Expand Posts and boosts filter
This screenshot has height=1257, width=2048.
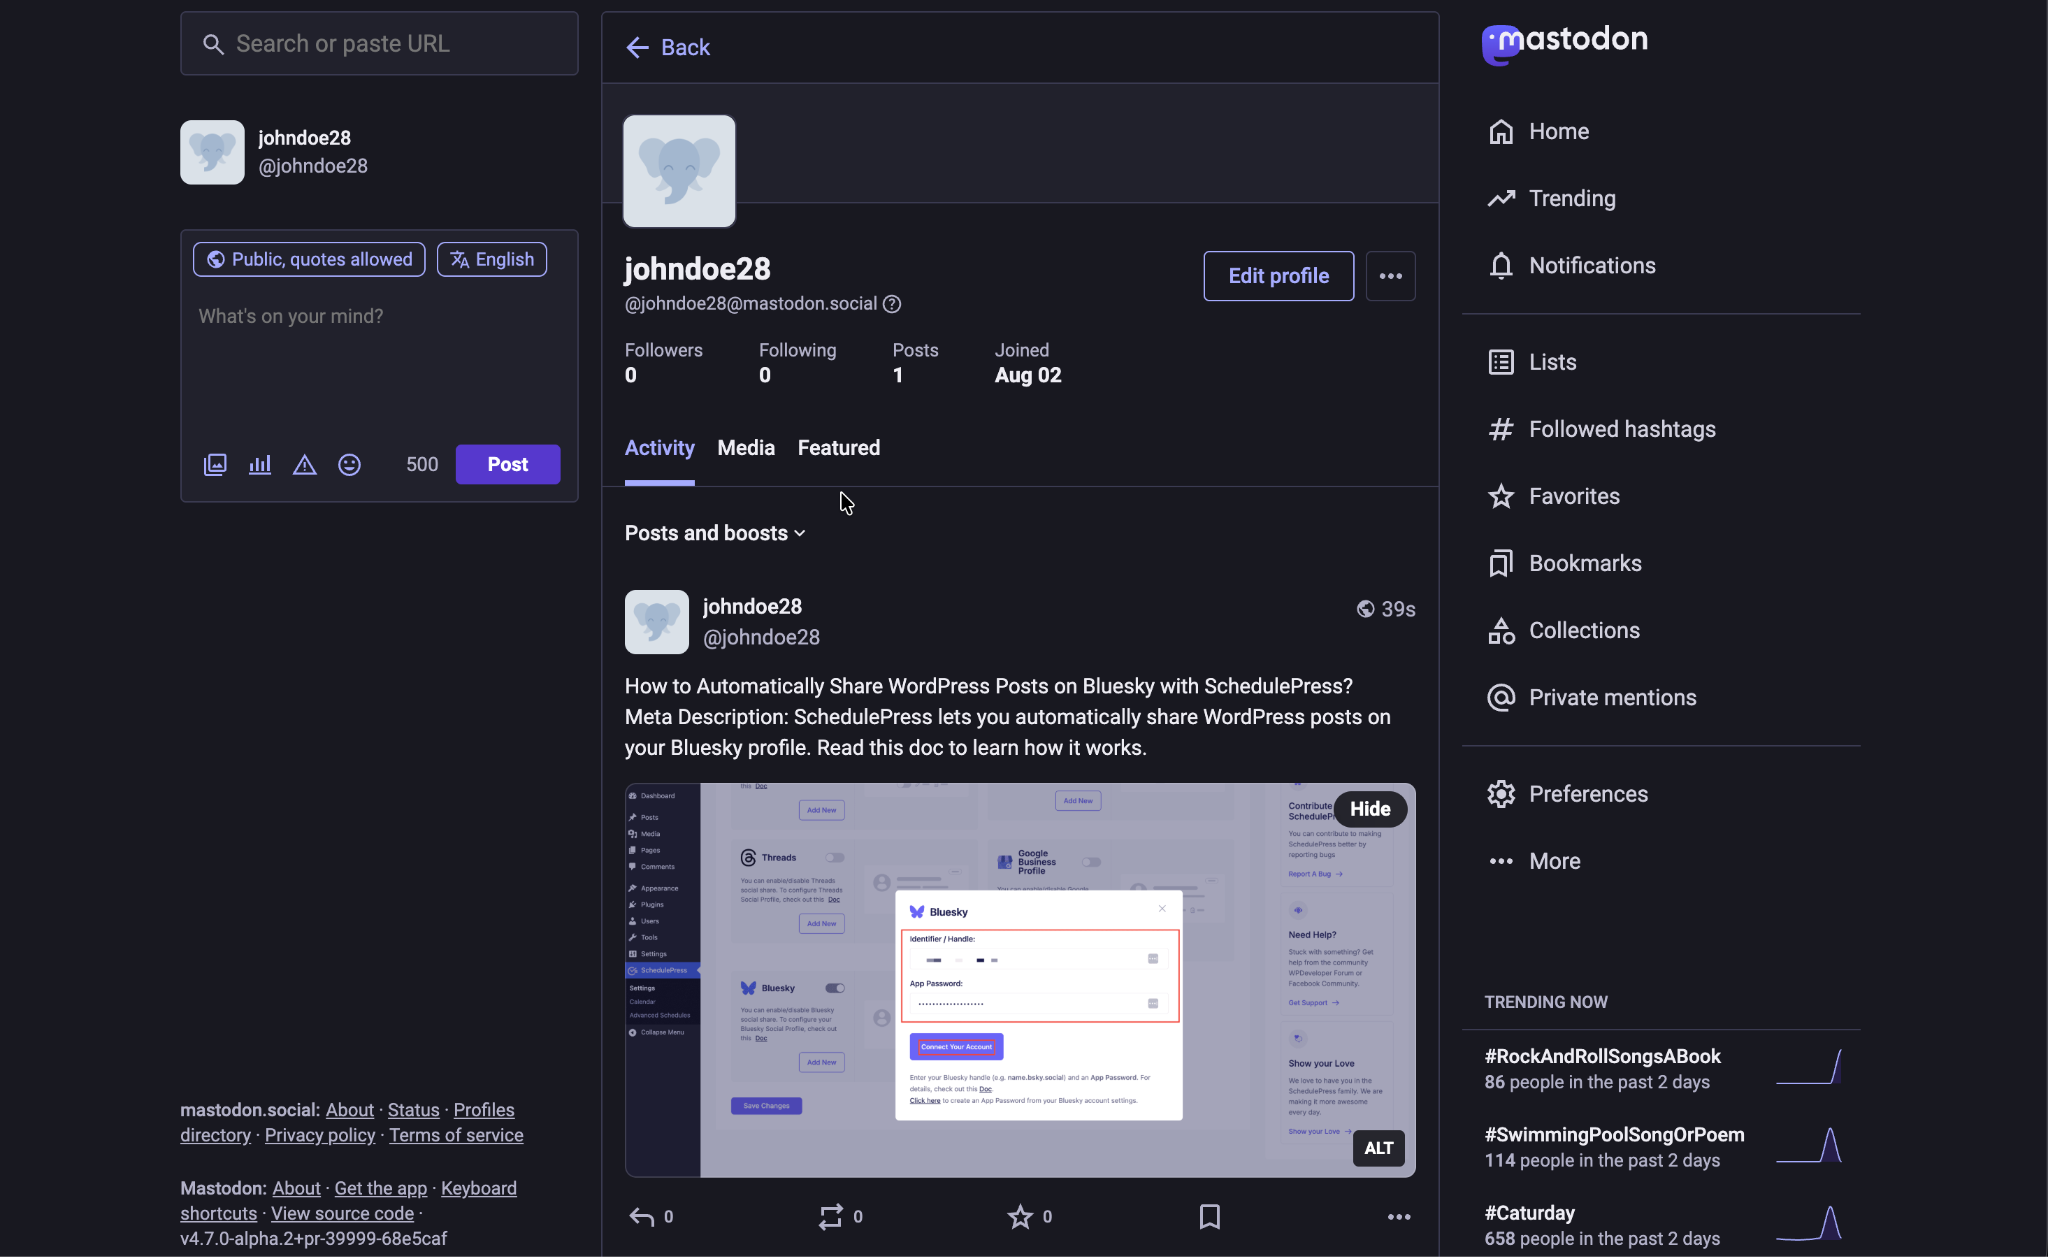click(715, 534)
